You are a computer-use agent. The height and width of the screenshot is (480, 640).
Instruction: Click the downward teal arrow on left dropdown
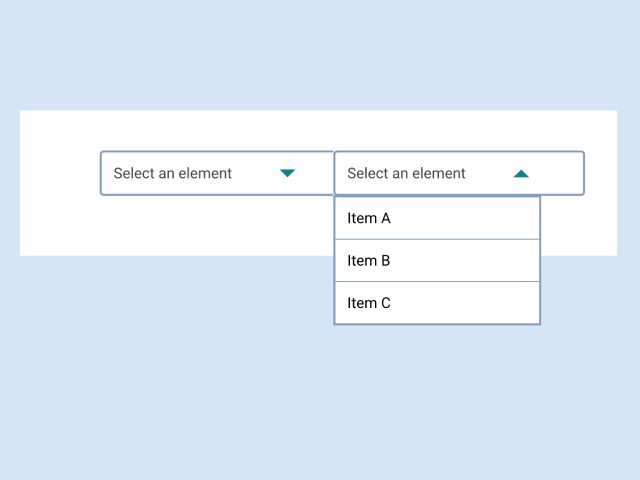pyautogui.click(x=287, y=173)
